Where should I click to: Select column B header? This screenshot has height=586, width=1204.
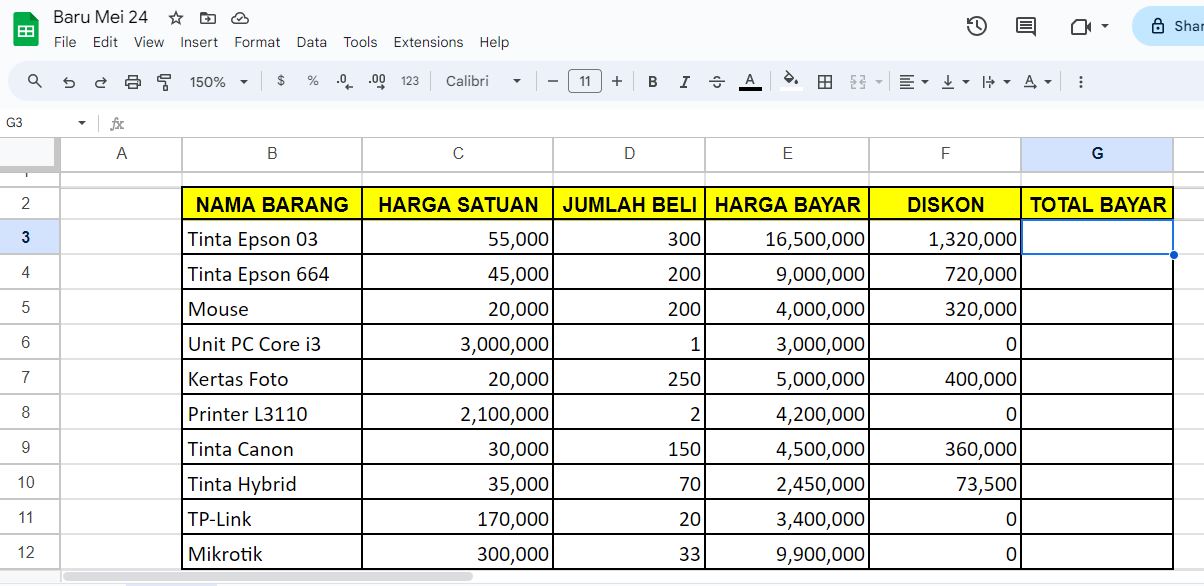point(272,154)
